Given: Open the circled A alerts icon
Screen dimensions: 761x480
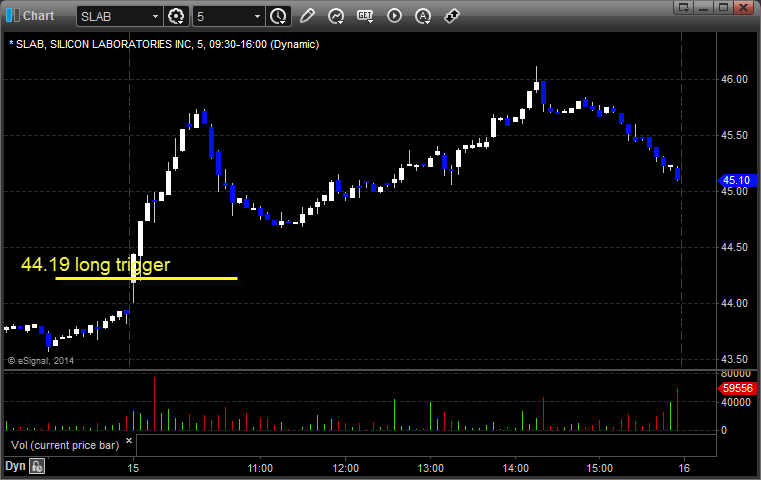Looking at the screenshot, I should (x=423, y=16).
